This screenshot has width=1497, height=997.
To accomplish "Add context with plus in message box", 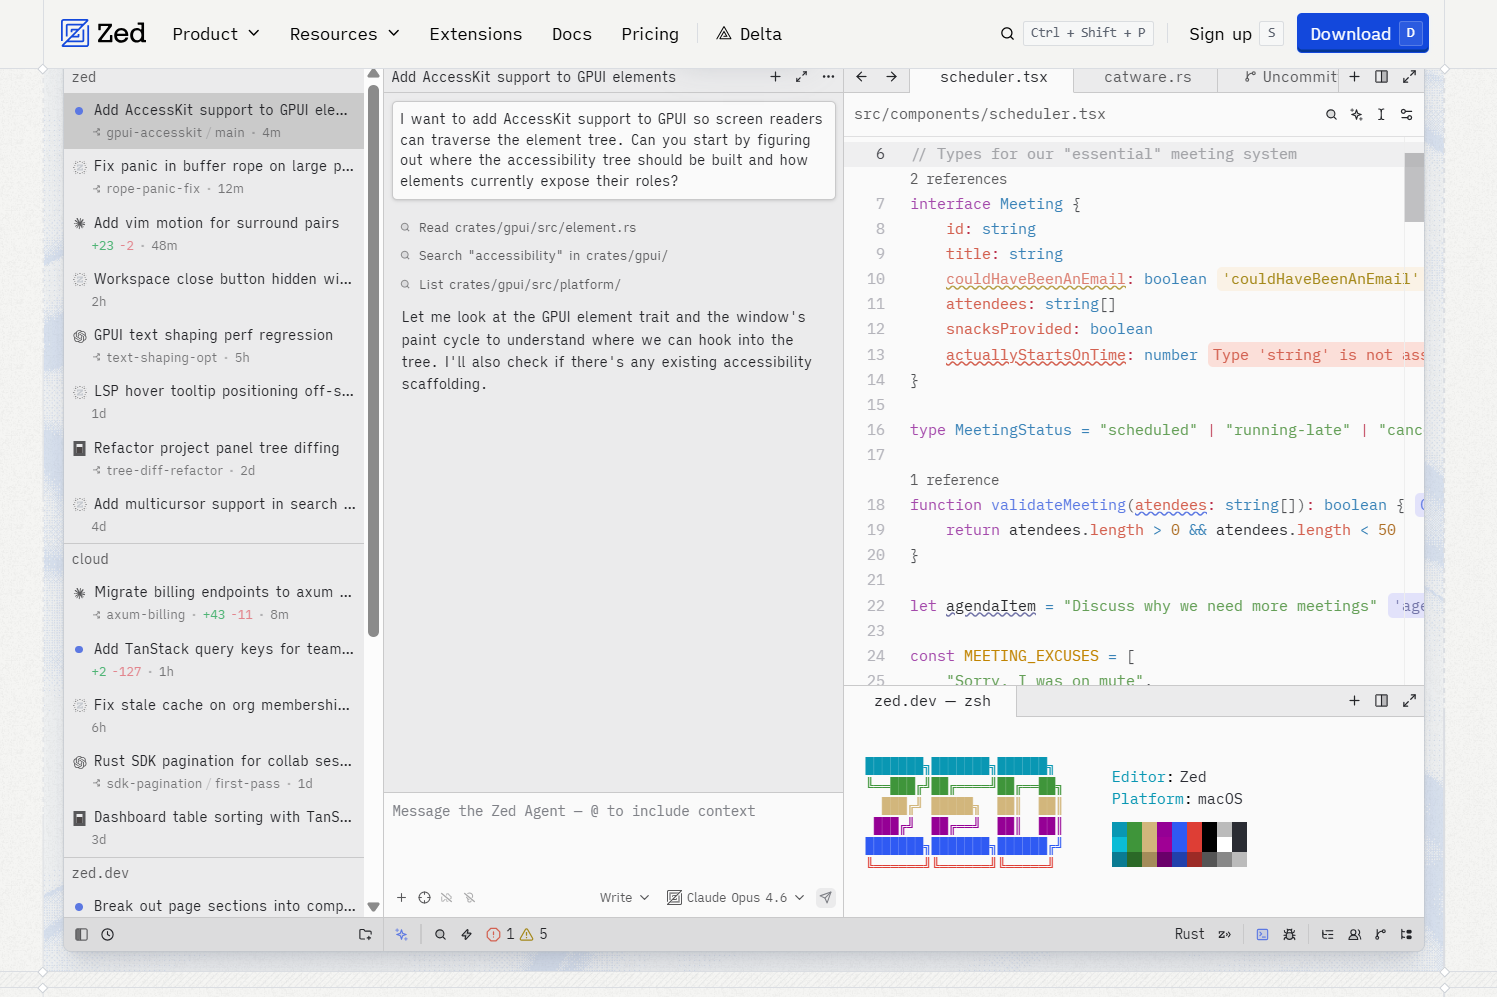I will [x=401, y=898].
